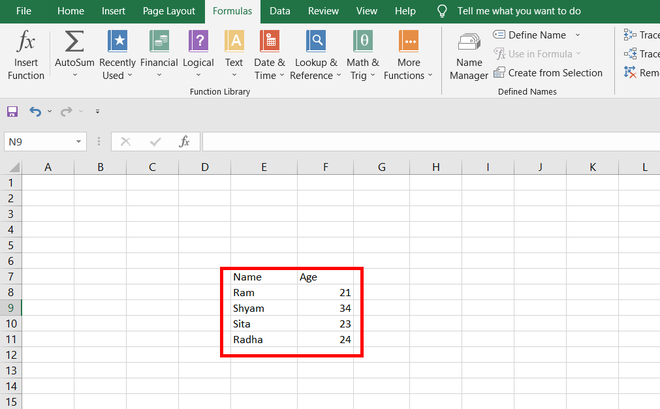Image resolution: width=660 pixels, height=409 pixels.
Task: Switch to the Page Layout tab
Action: coord(169,11)
